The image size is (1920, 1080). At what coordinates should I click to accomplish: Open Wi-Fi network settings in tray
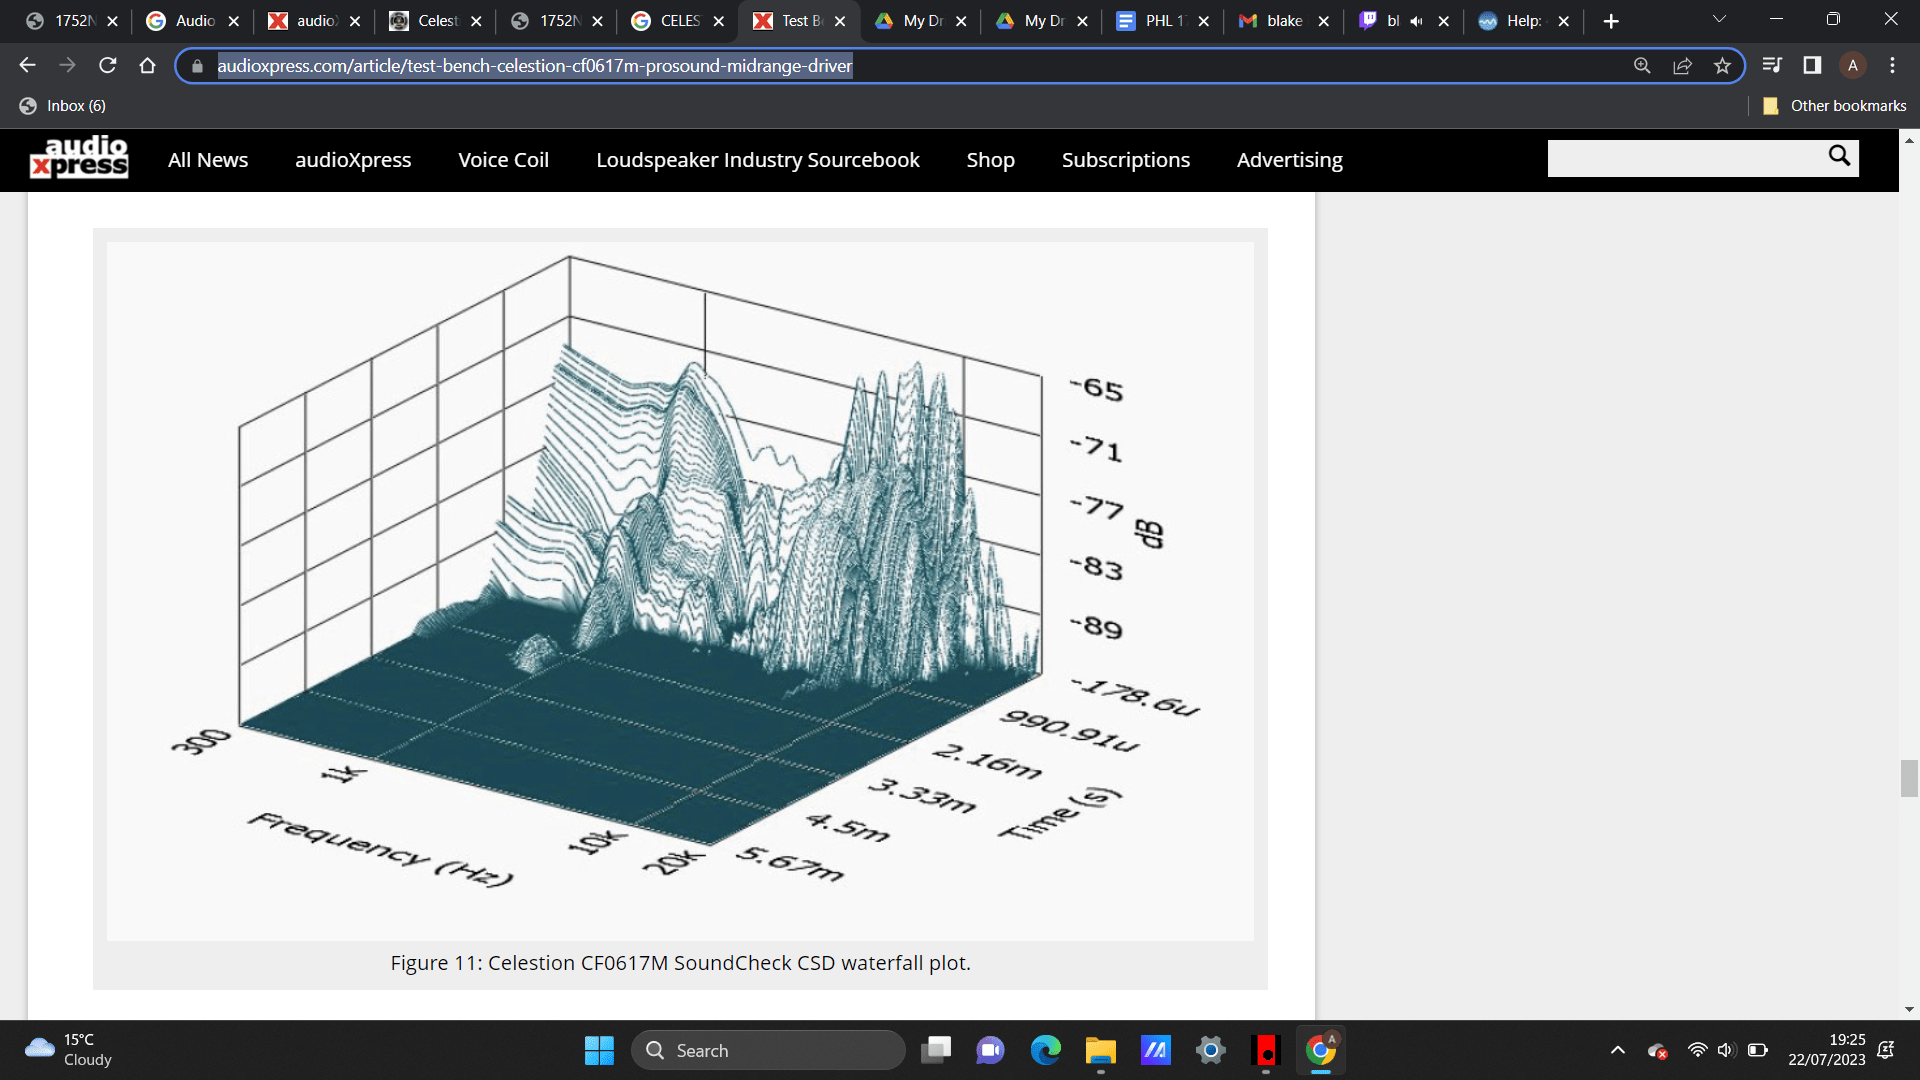[x=1697, y=1050]
